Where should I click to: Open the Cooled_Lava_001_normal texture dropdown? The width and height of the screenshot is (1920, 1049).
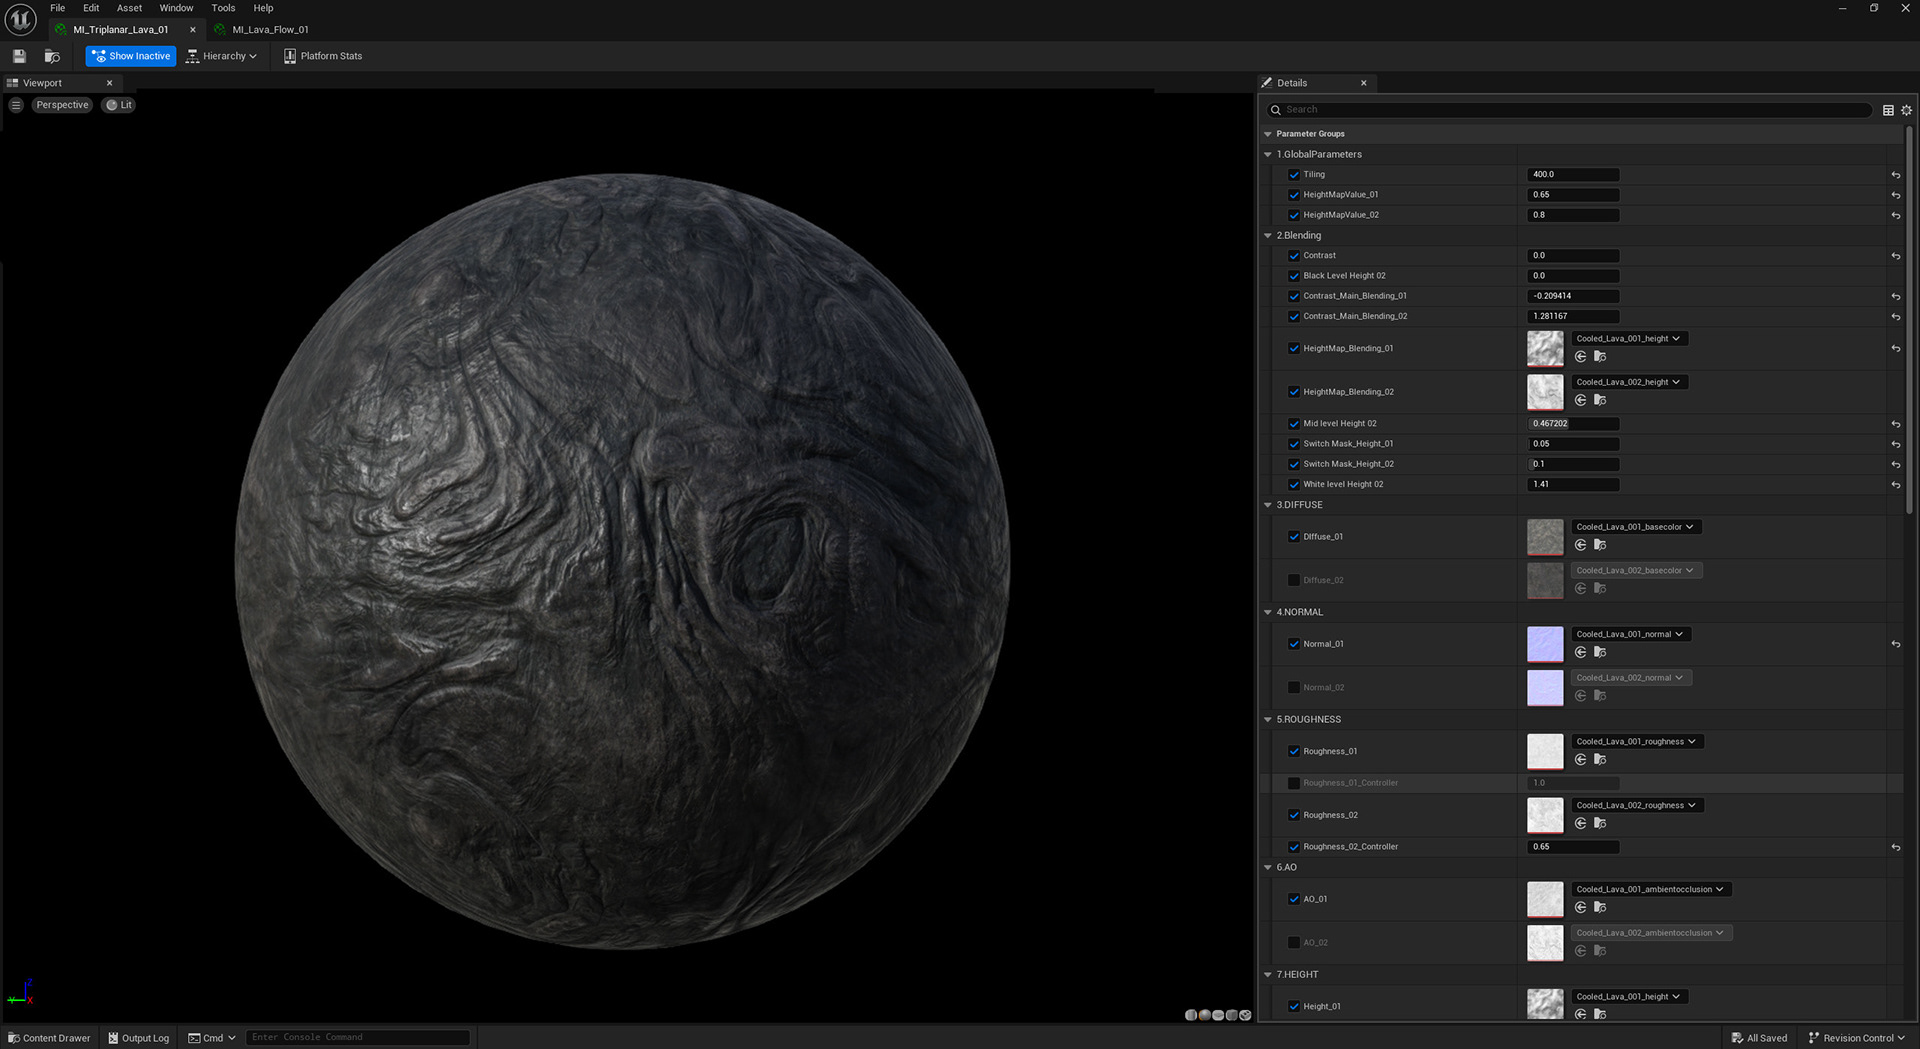click(x=1629, y=634)
